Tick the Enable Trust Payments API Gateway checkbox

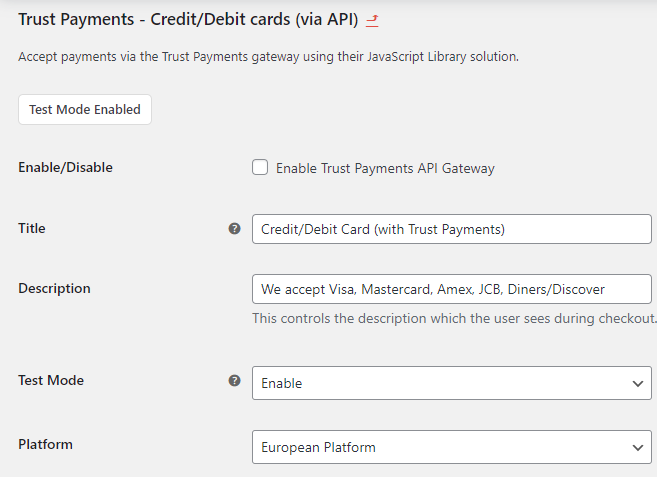pyautogui.click(x=260, y=168)
